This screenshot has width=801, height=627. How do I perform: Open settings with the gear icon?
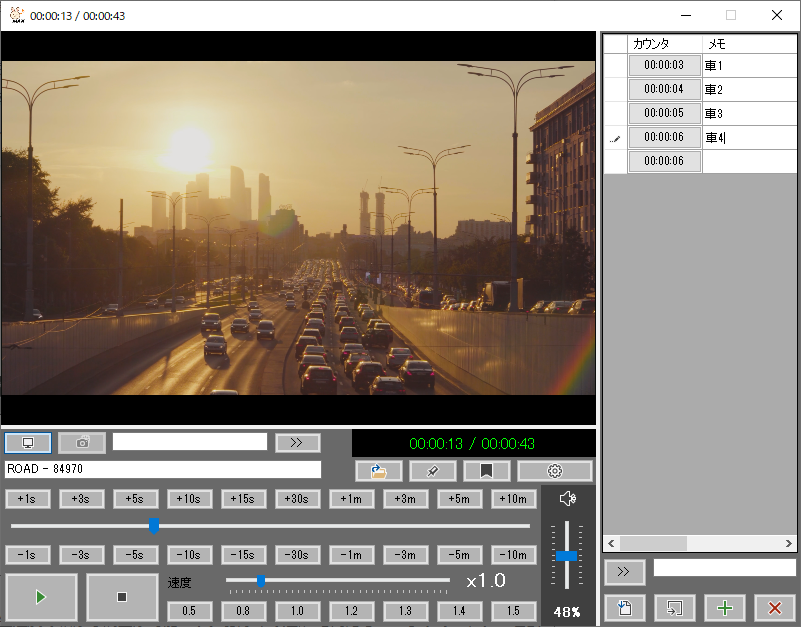[x=555, y=471]
